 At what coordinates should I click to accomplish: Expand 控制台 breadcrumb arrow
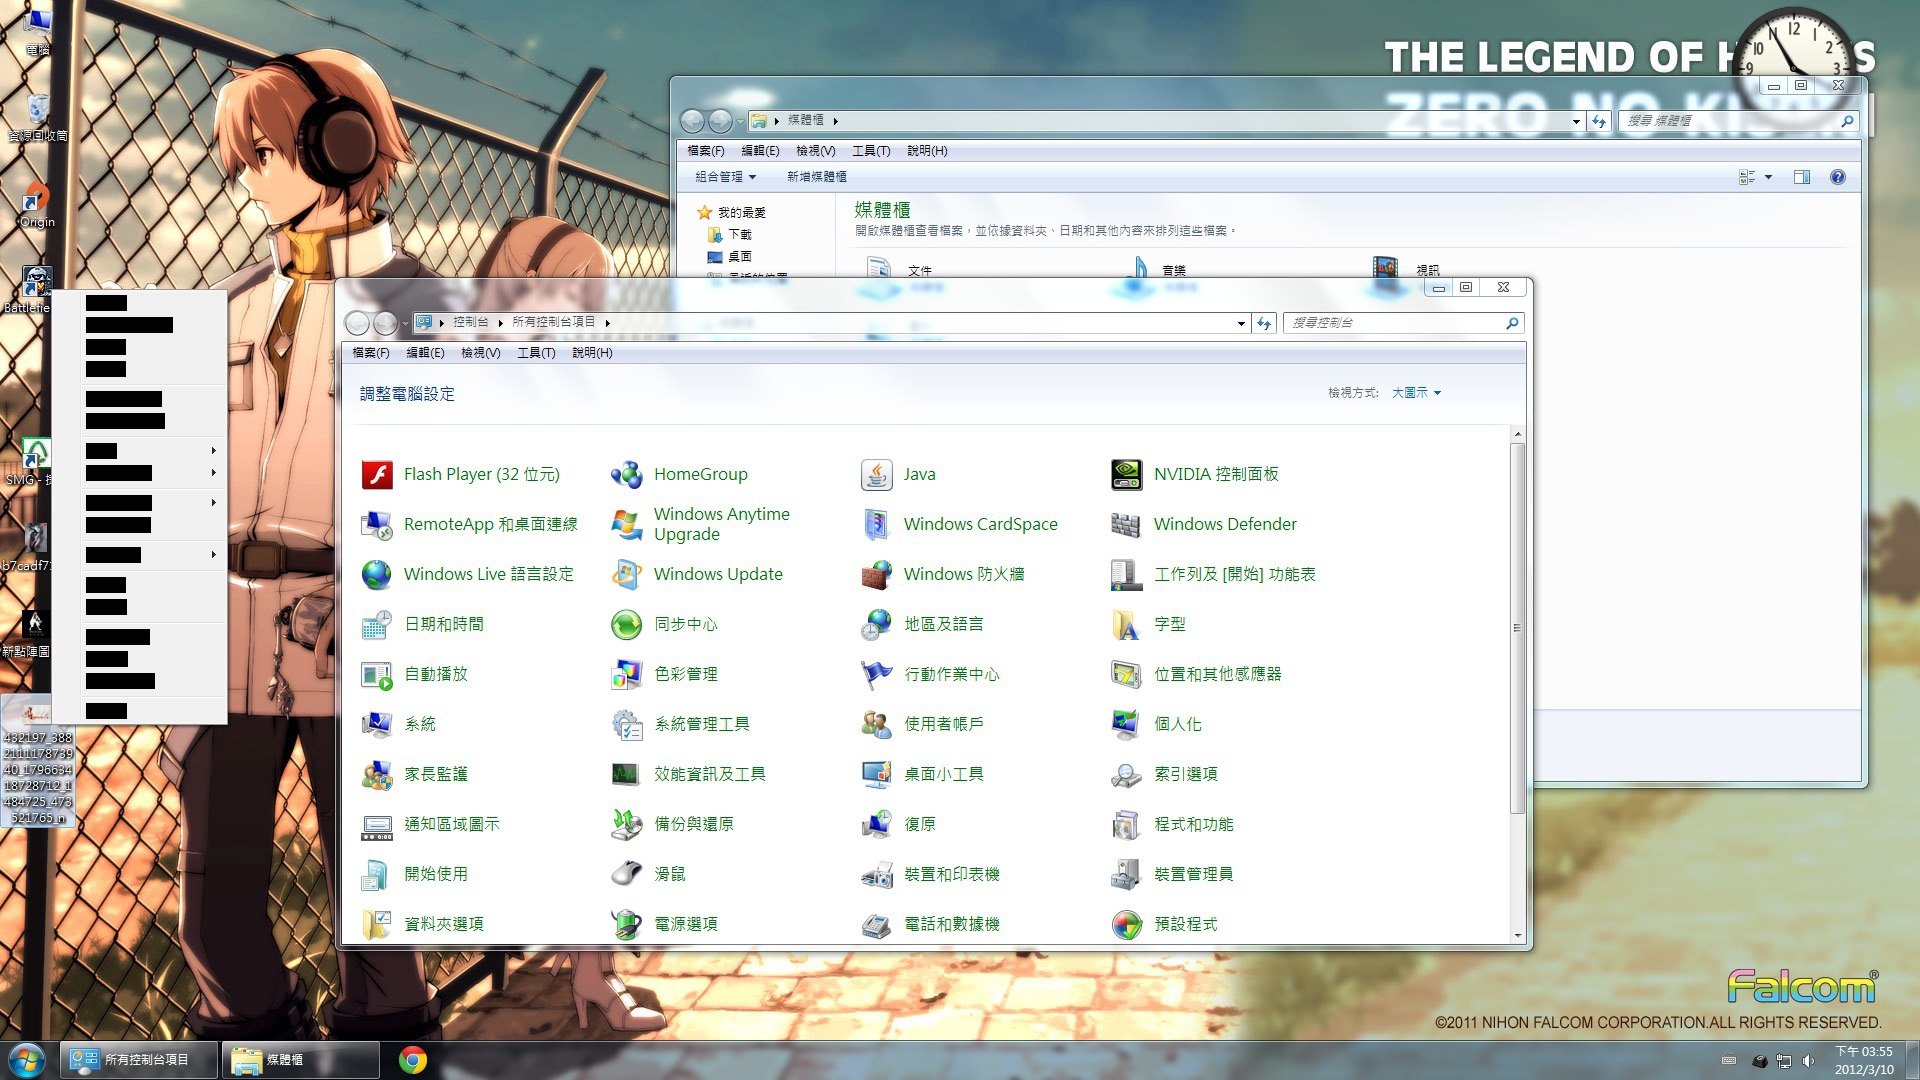[x=500, y=323]
